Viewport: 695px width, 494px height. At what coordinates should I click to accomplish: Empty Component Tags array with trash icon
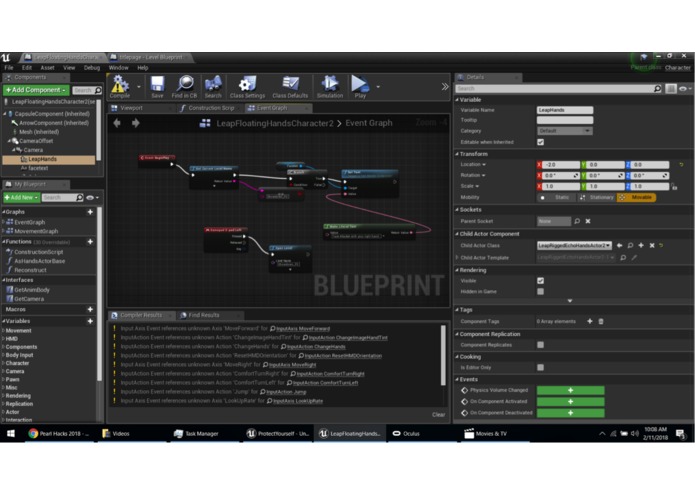[x=601, y=321]
